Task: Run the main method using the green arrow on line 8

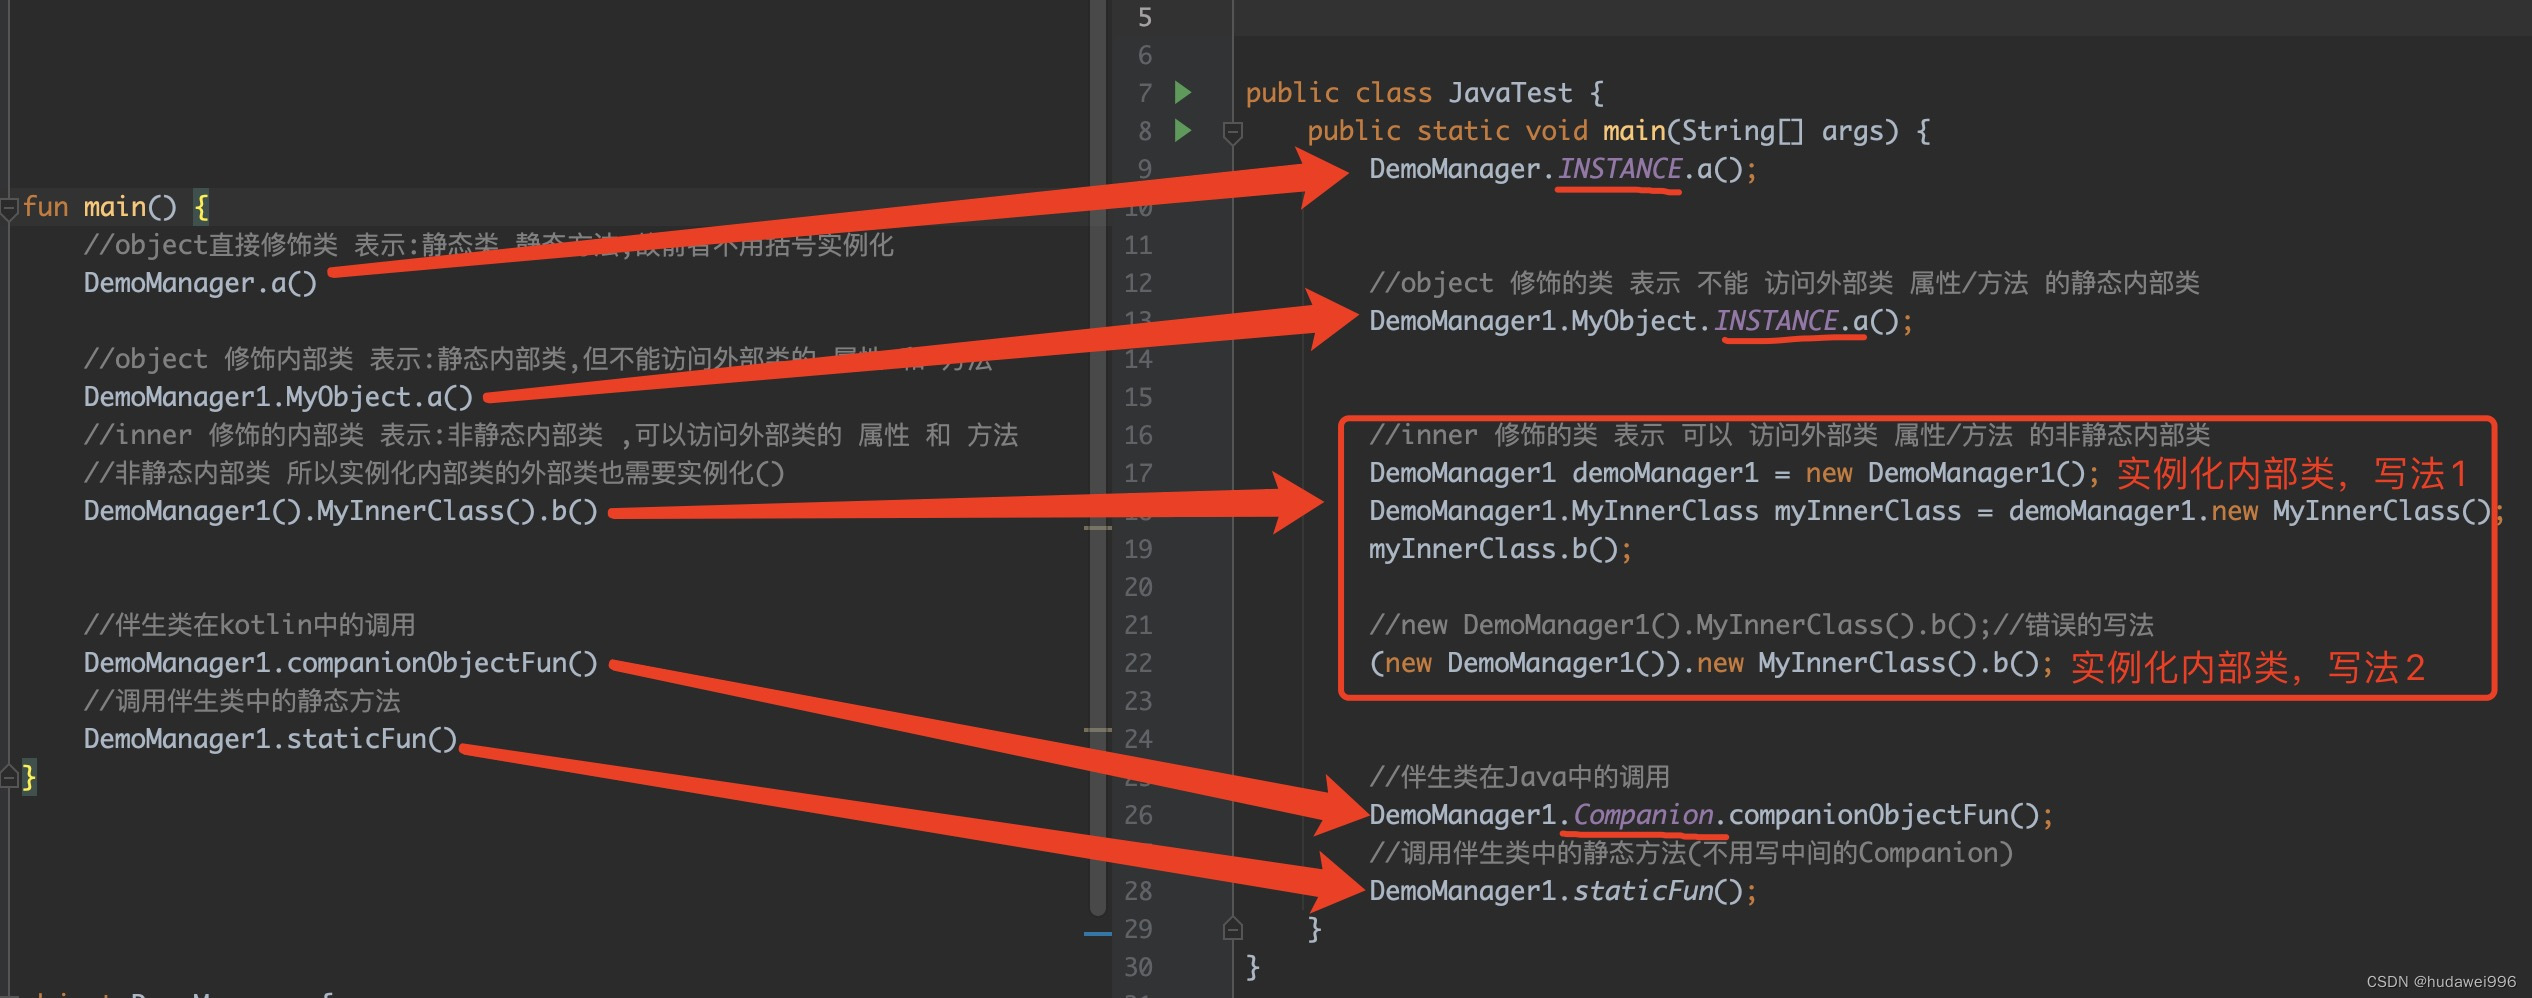Action: click(1183, 130)
